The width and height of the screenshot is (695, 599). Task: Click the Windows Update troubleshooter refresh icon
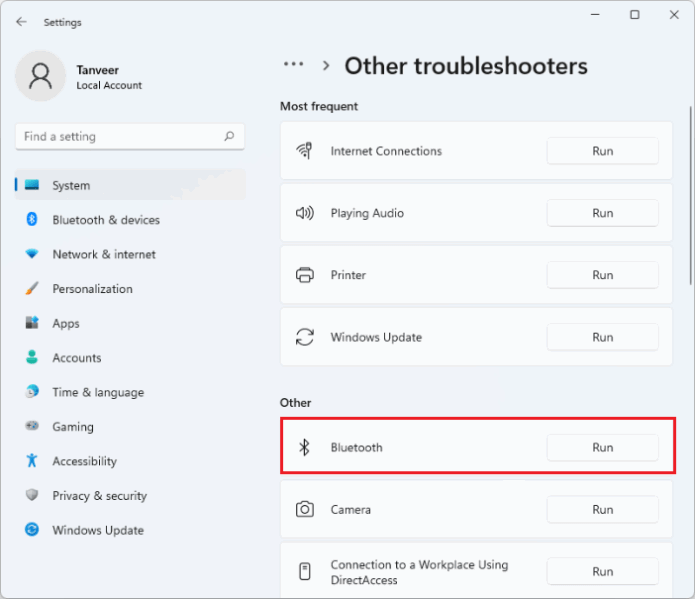click(305, 337)
